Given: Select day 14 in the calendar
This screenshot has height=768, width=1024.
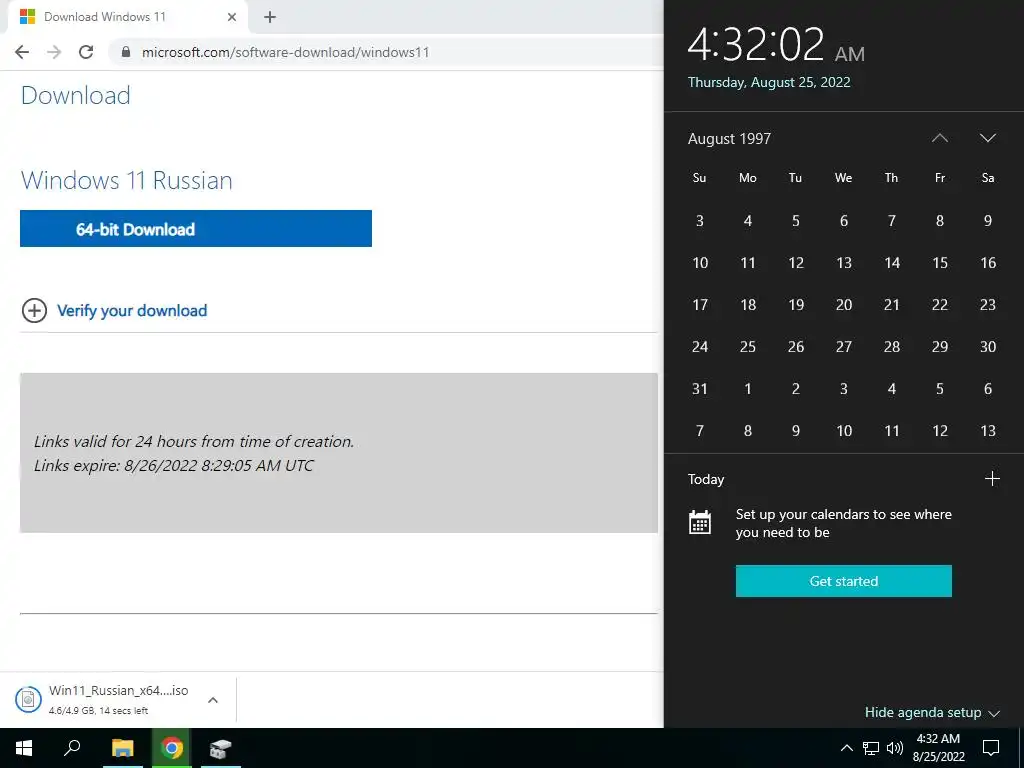Looking at the screenshot, I should [x=892, y=263].
